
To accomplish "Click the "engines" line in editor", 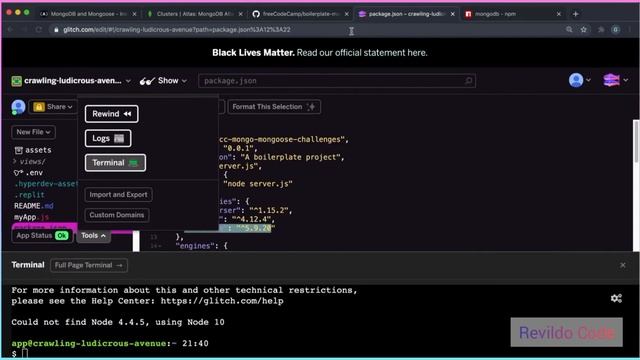I will click(x=201, y=246).
